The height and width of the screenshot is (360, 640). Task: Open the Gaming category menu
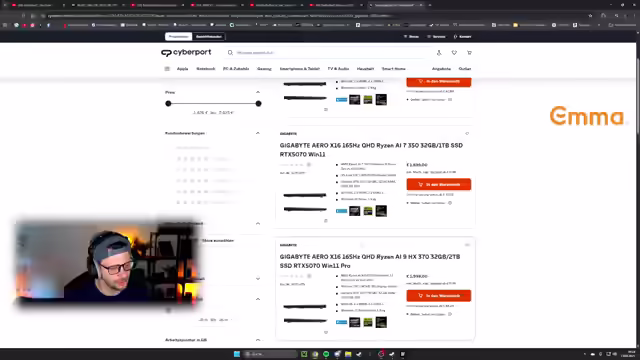(x=264, y=69)
